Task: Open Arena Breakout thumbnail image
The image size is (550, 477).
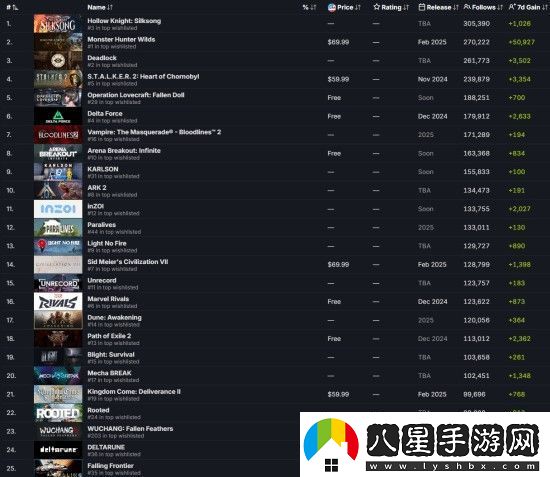Action: coord(58,153)
